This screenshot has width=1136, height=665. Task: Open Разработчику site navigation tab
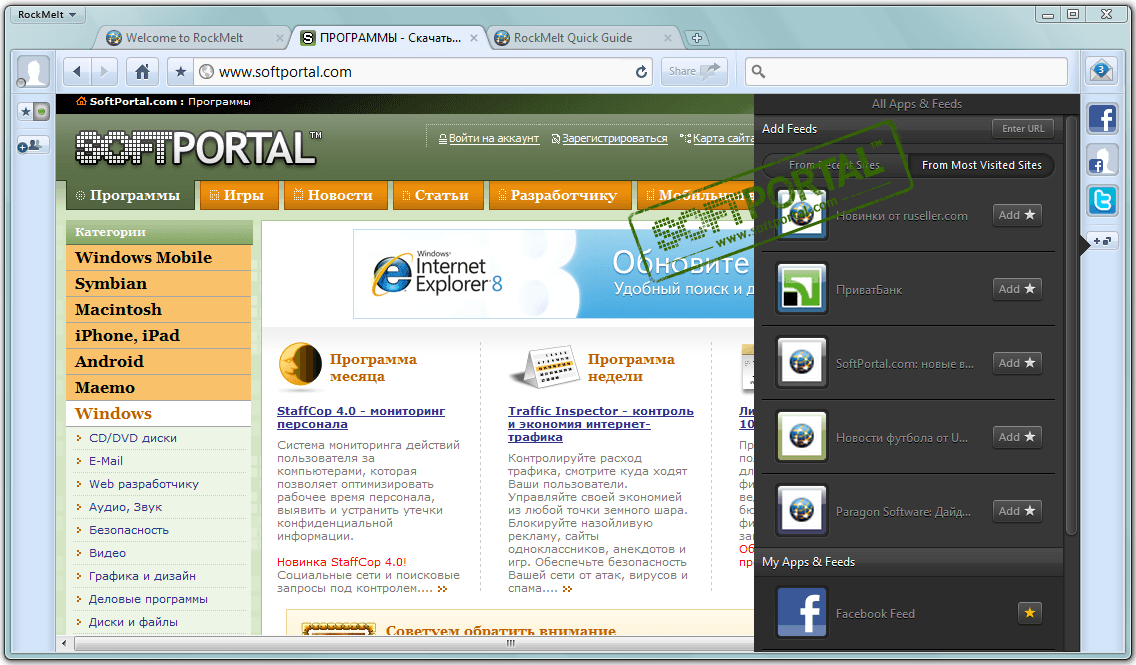pyautogui.click(x=559, y=195)
